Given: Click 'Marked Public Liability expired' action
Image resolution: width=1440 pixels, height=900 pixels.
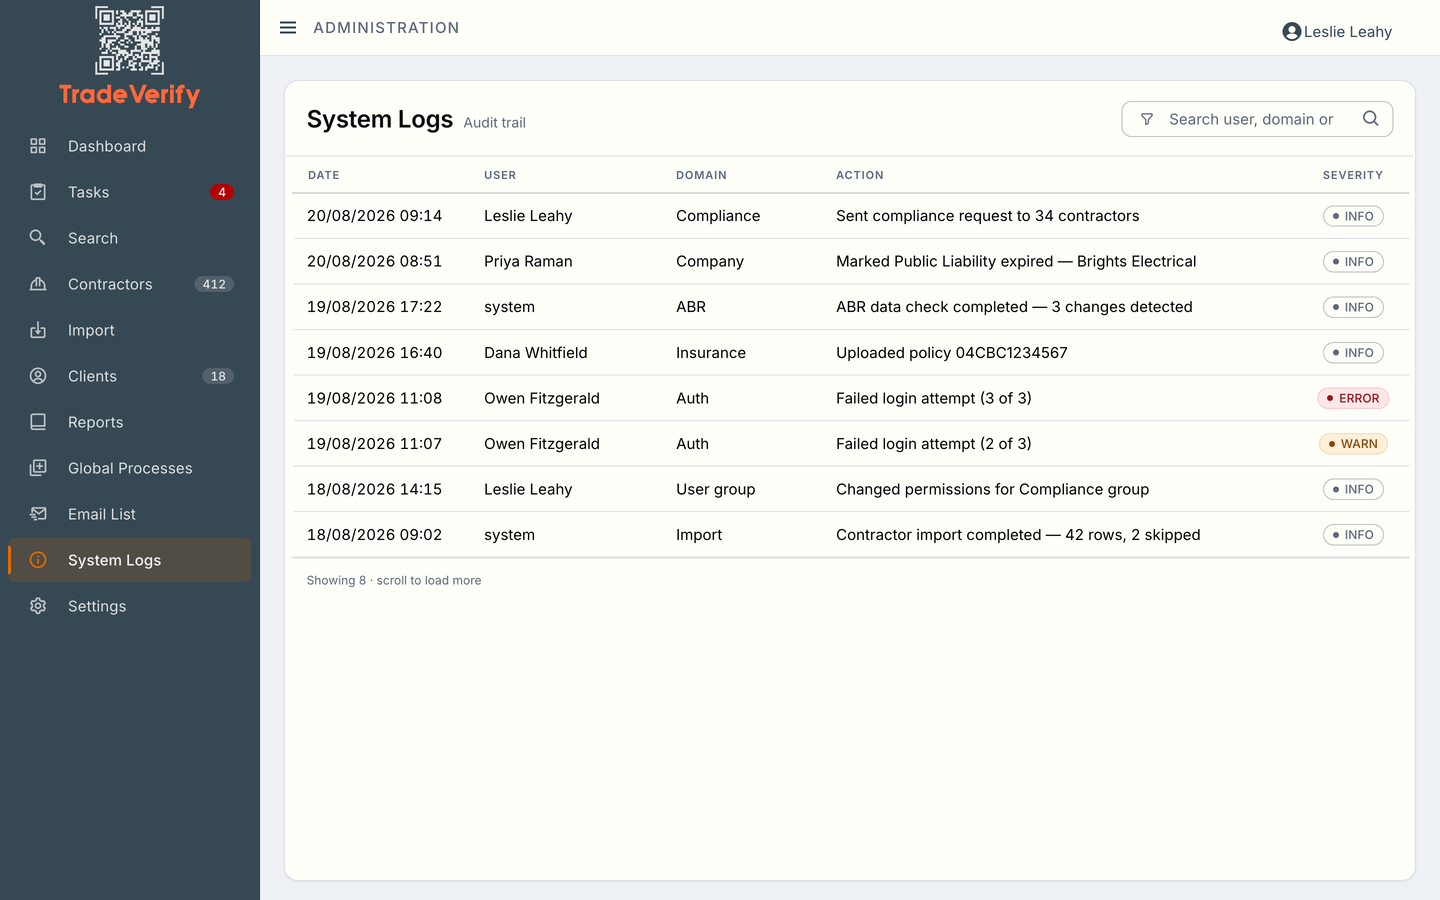Looking at the screenshot, I should coord(1016,261).
